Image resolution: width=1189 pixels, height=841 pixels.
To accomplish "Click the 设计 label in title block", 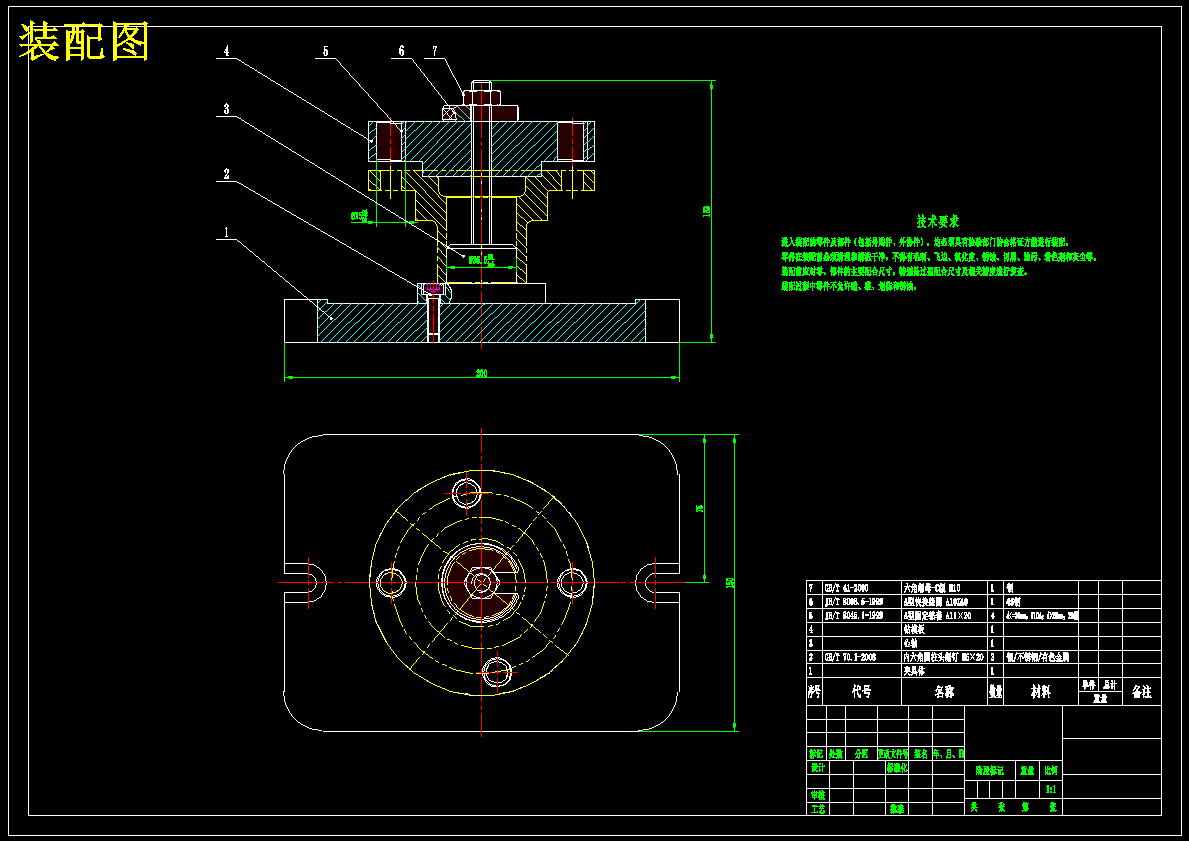I will tap(817, 767).
